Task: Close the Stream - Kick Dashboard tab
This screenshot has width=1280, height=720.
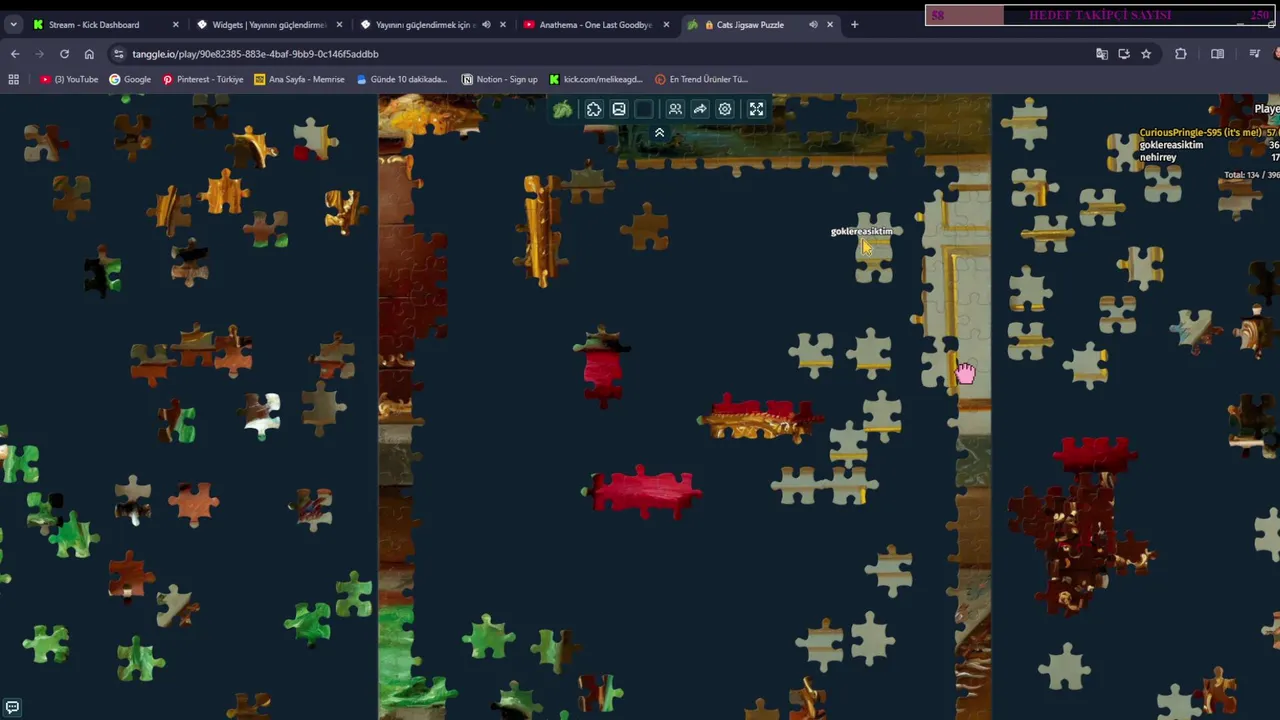Action: pyautogui.click(x=176, y=24)
